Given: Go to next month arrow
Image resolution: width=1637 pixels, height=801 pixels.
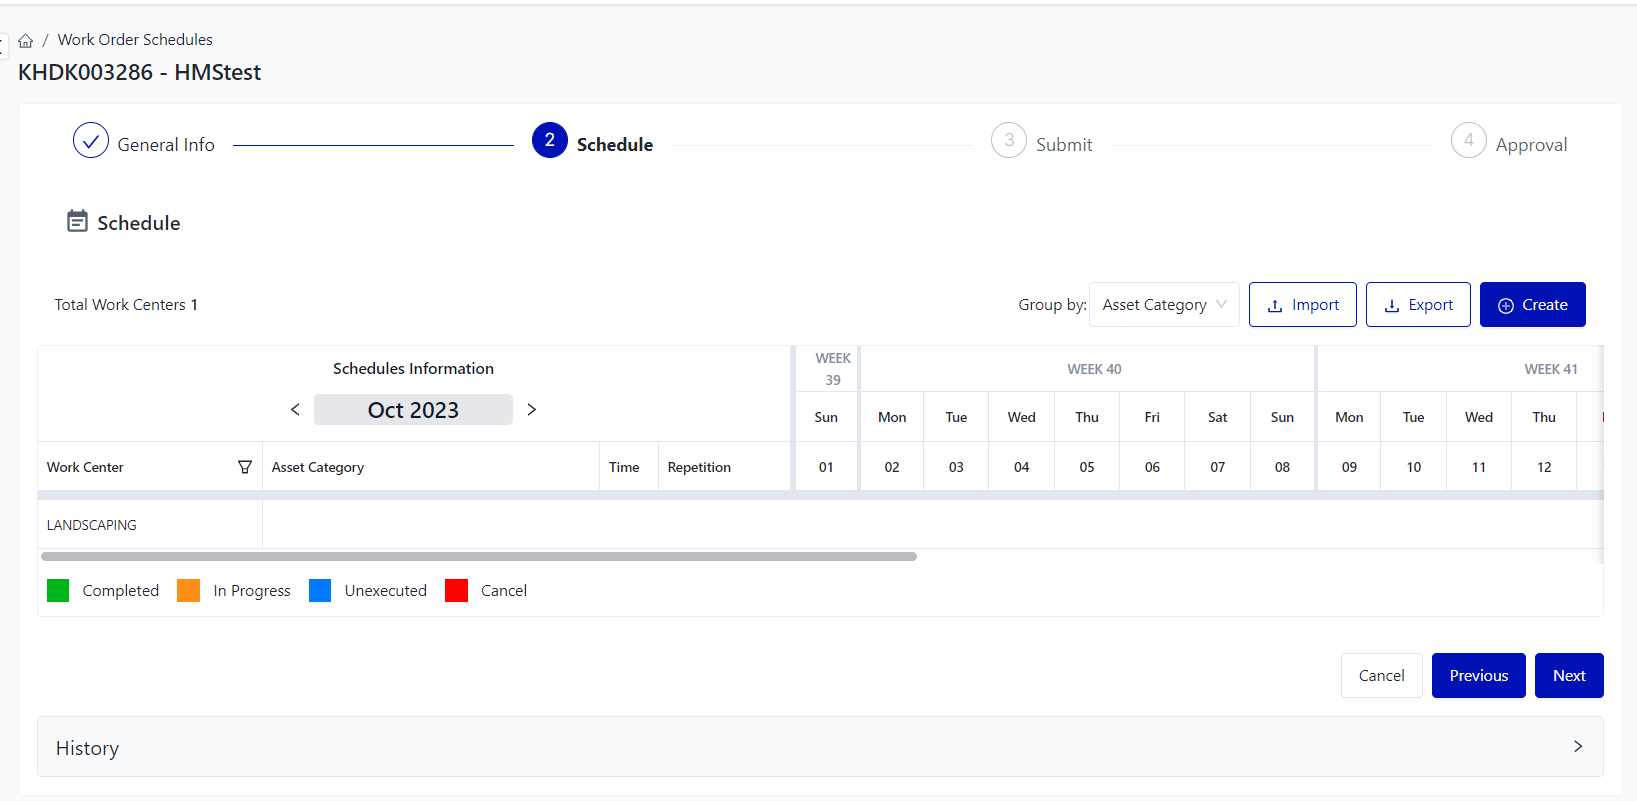Looking at the screenshot, I should click(532, 410).
